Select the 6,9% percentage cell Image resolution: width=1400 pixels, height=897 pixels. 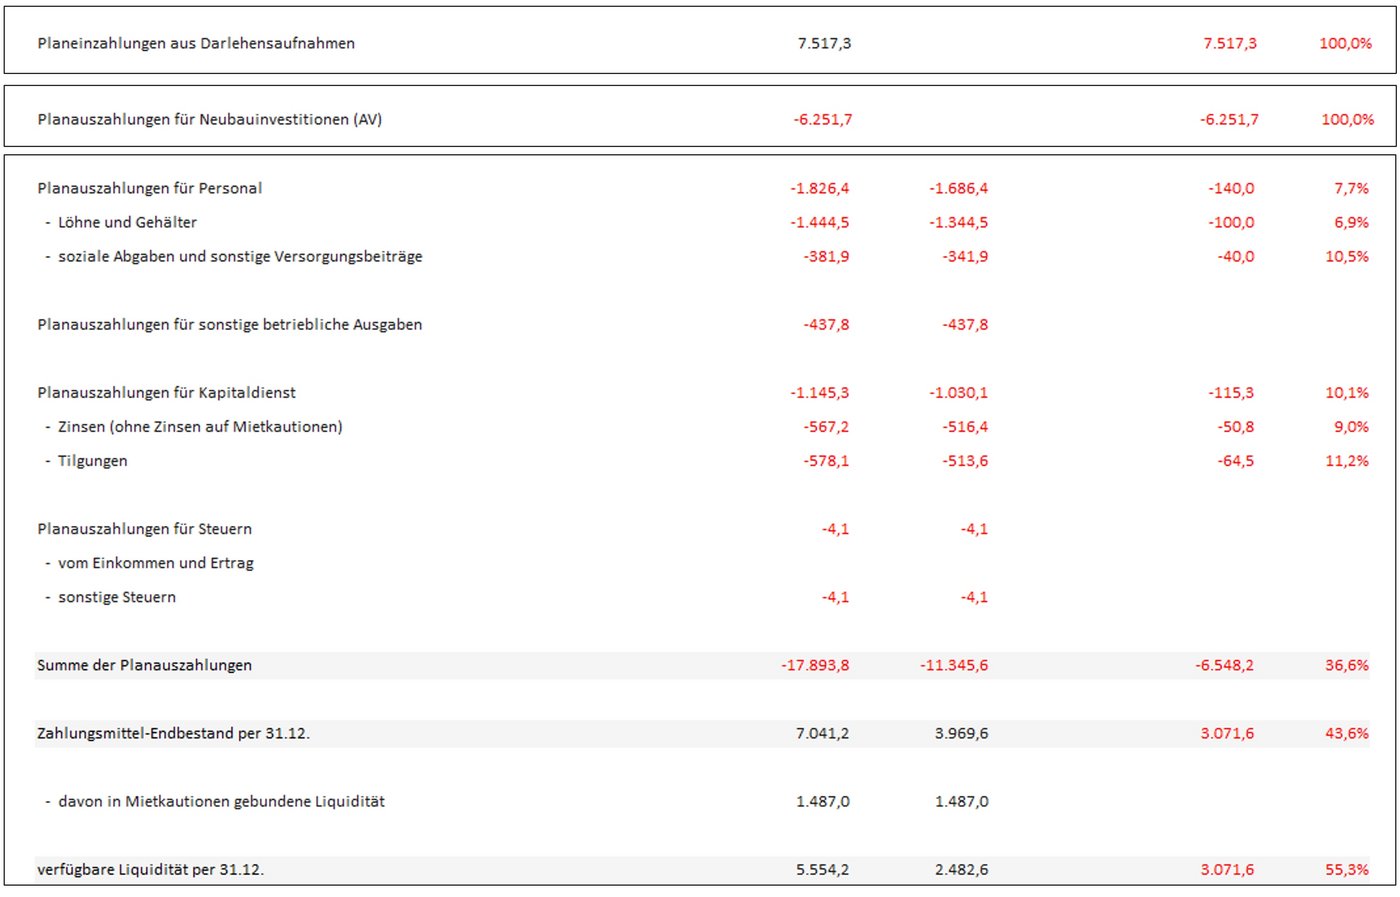(x=1351, y=222)
